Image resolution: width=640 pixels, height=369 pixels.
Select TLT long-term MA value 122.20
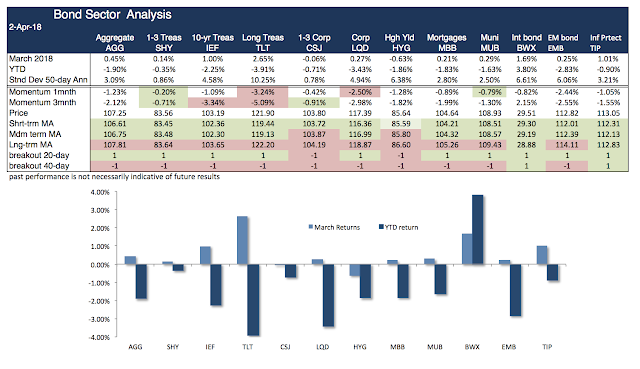click(263, 145)
